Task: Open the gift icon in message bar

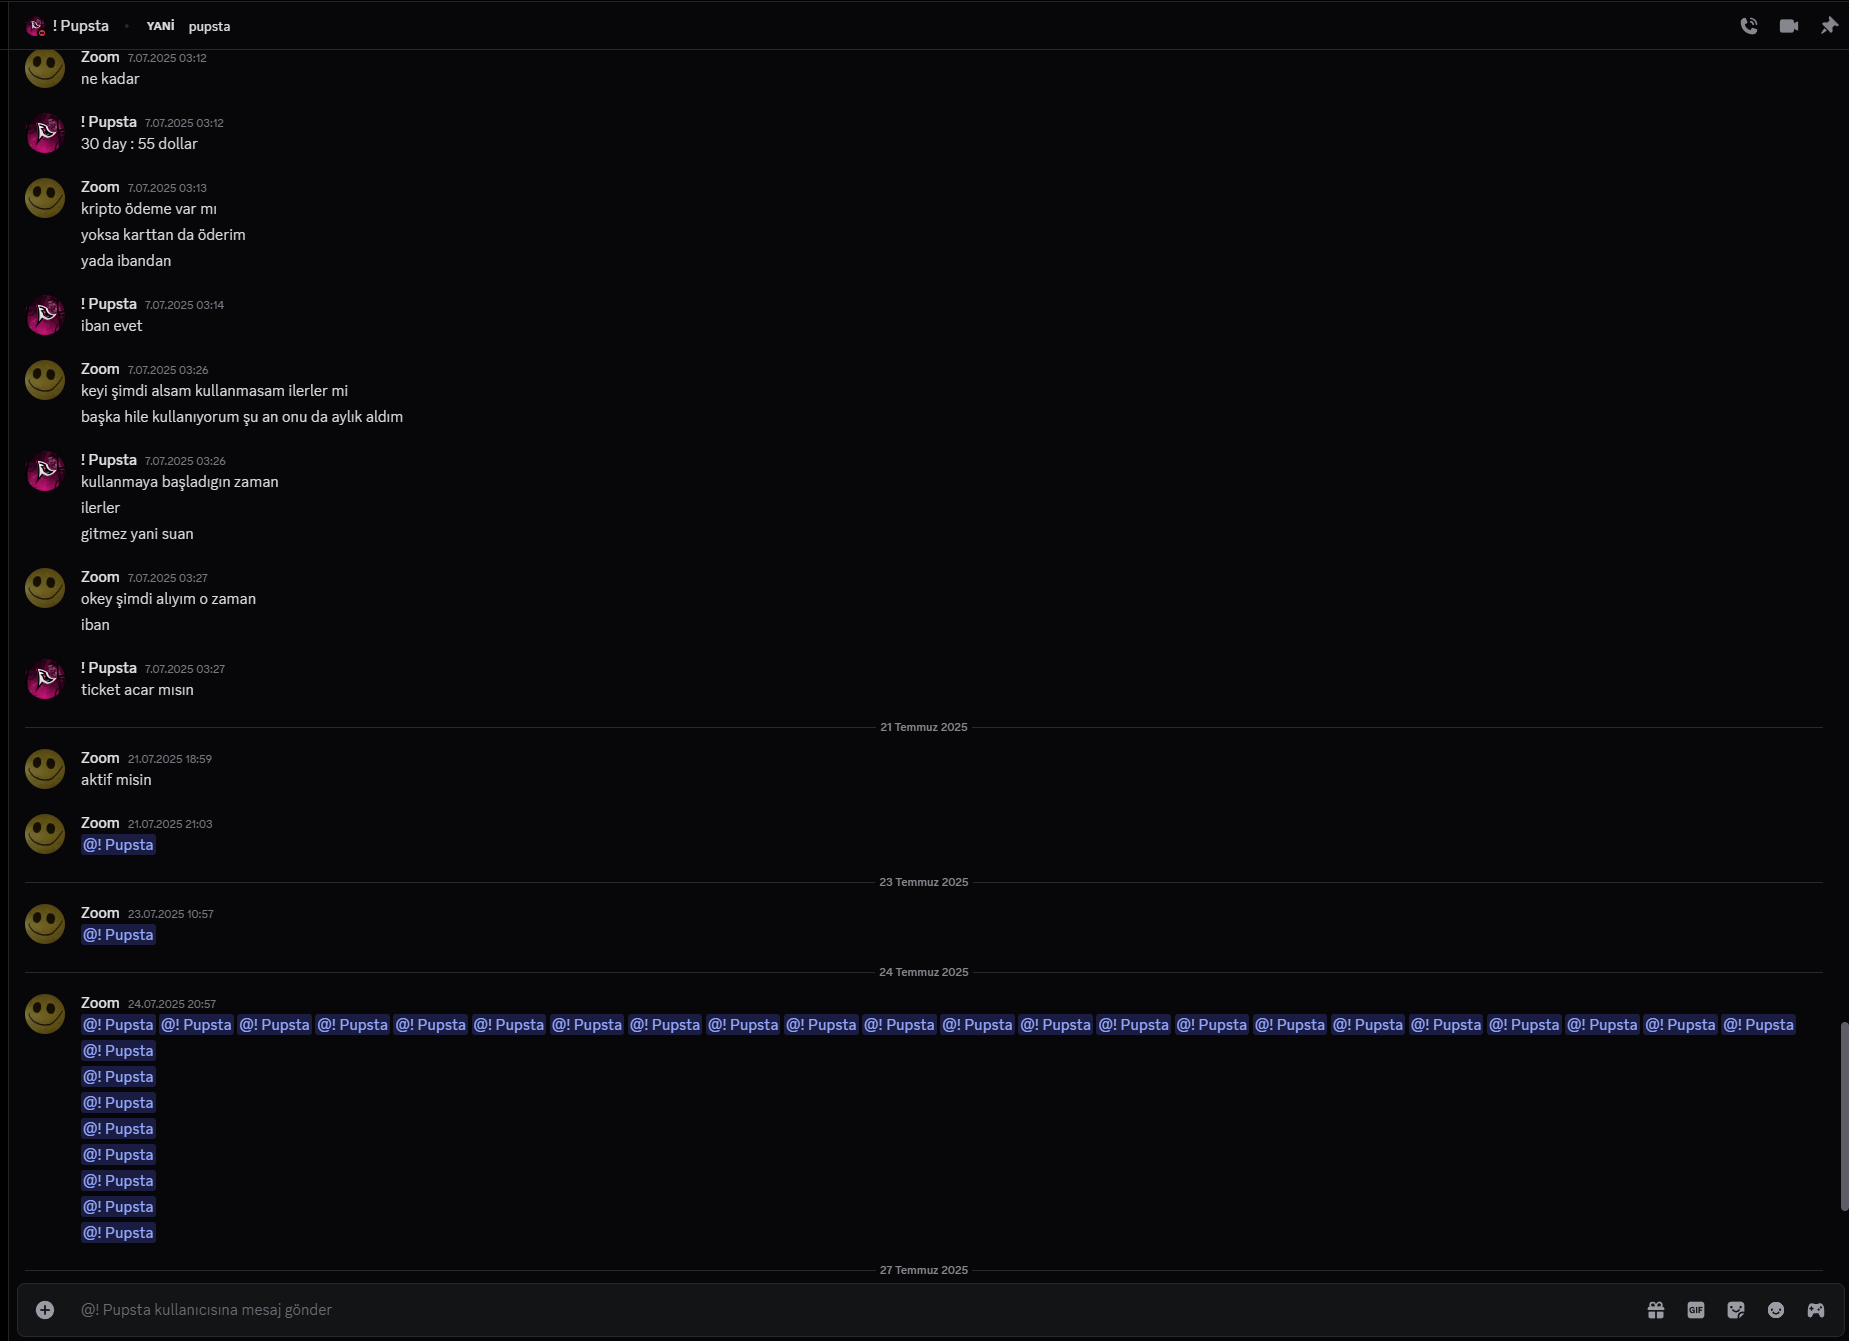Action: click(x=1656, y=1310)
